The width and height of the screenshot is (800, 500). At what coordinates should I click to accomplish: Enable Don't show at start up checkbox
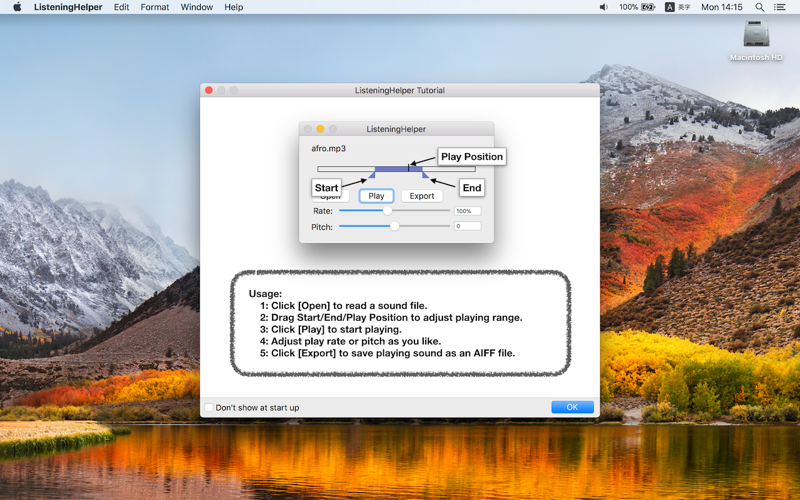pyautogui.click(x=209, y=408)
